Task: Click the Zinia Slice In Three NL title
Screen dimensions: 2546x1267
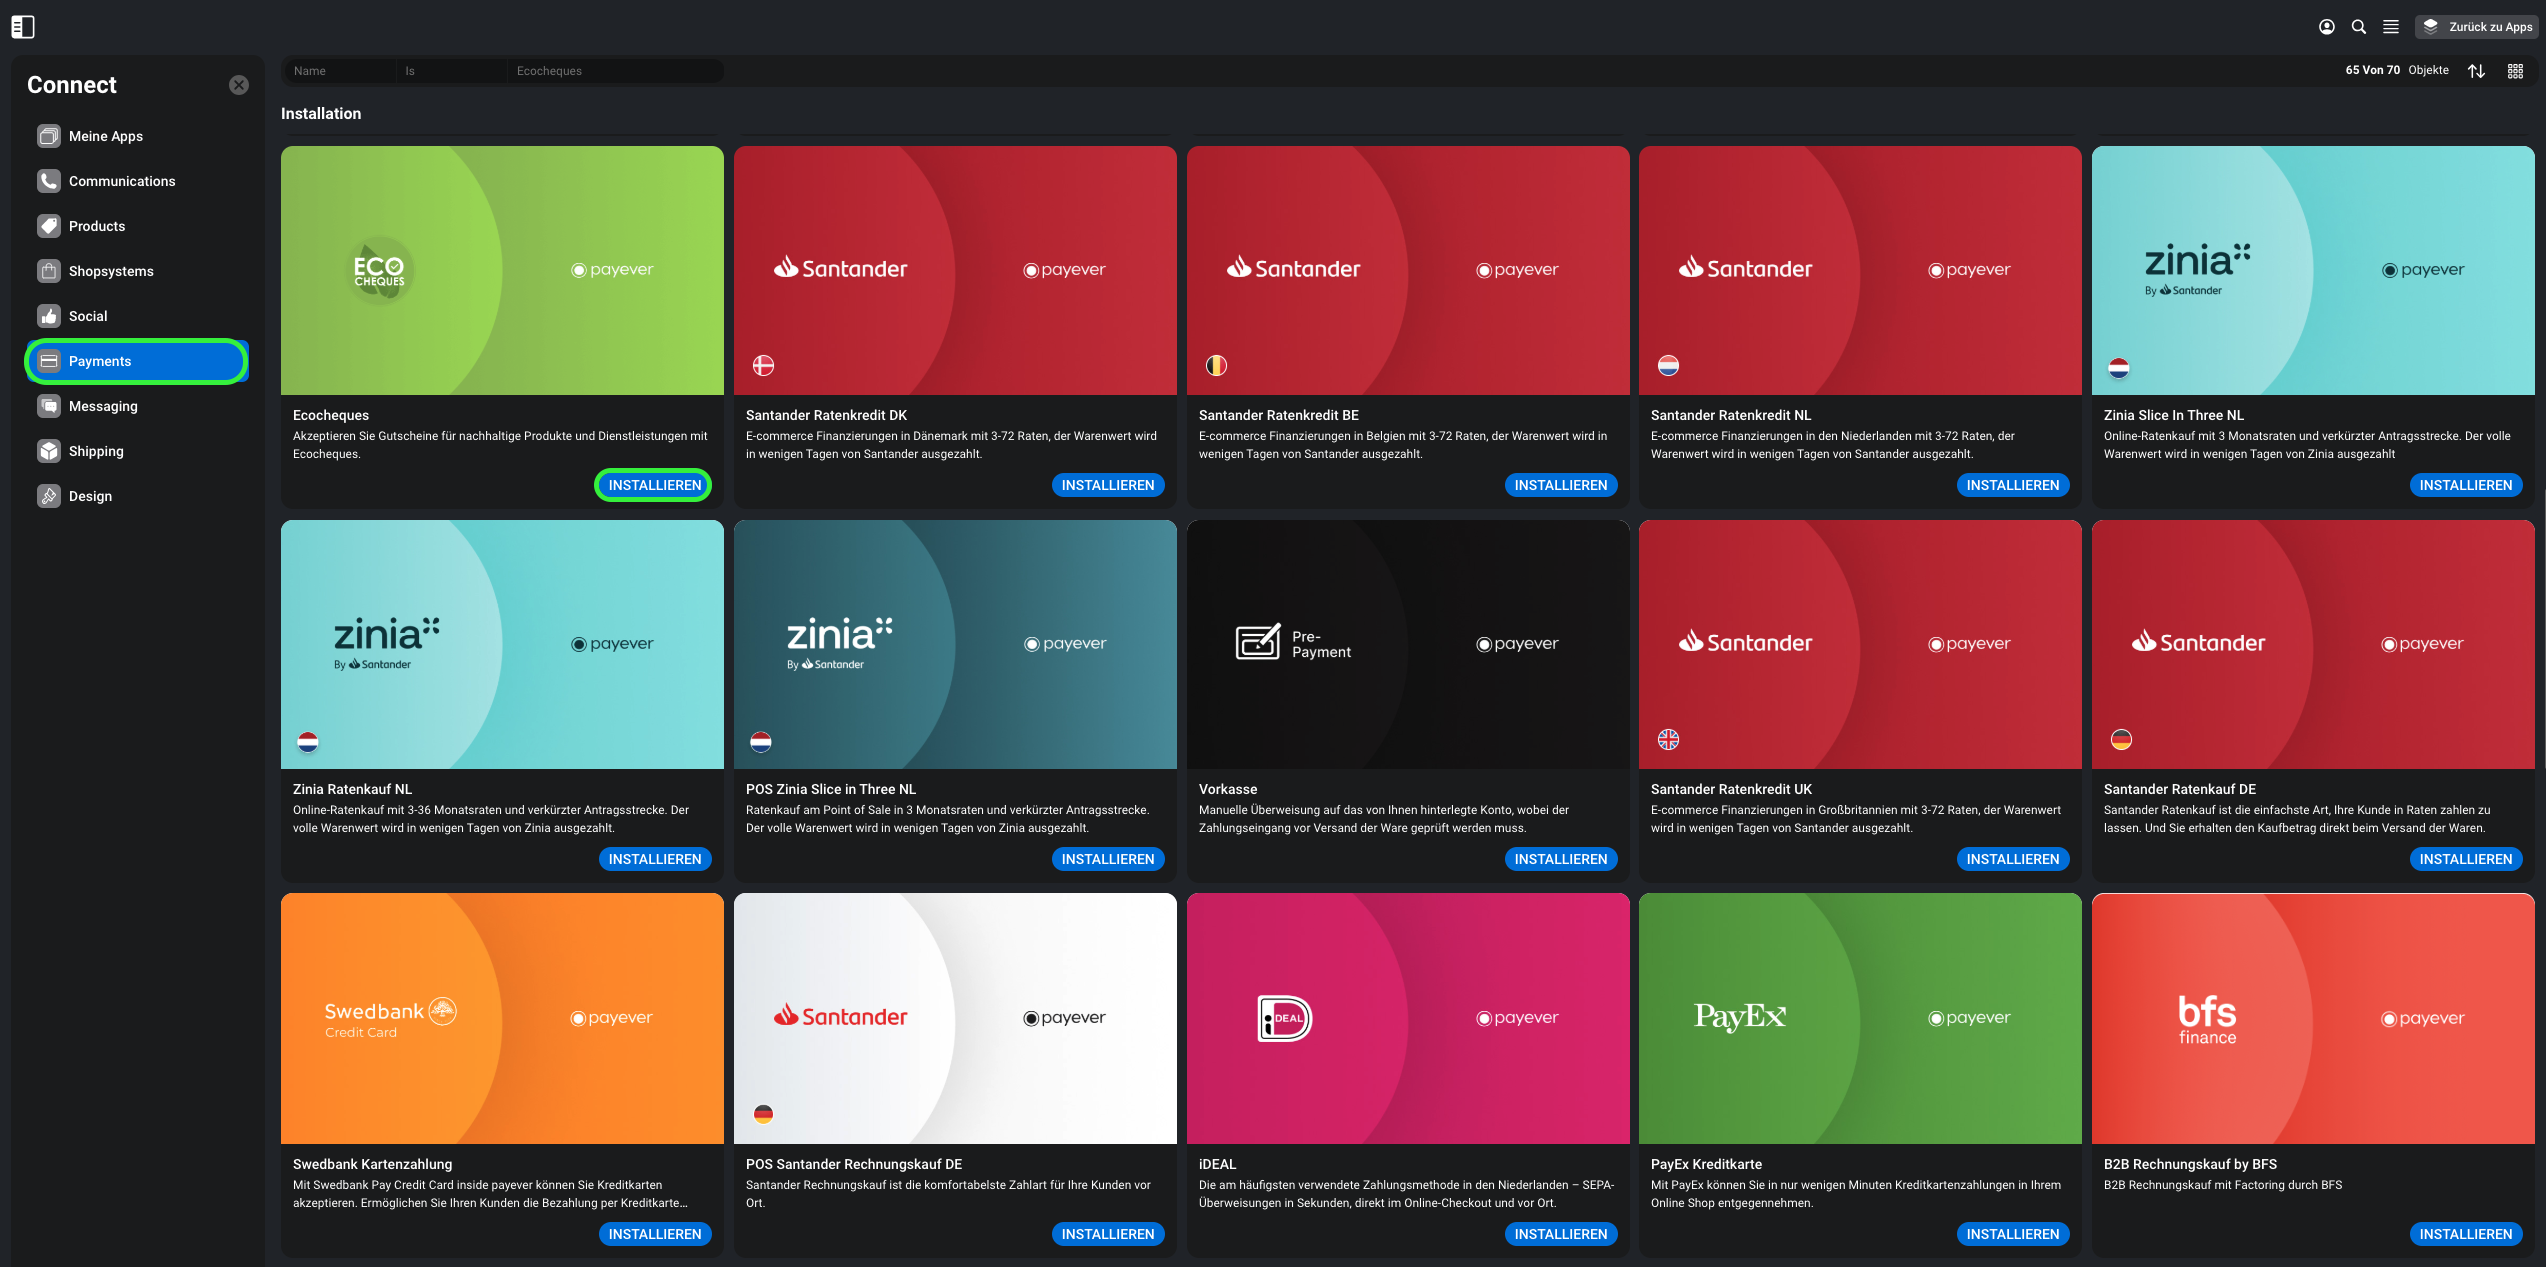Action: click(2174, 415)
